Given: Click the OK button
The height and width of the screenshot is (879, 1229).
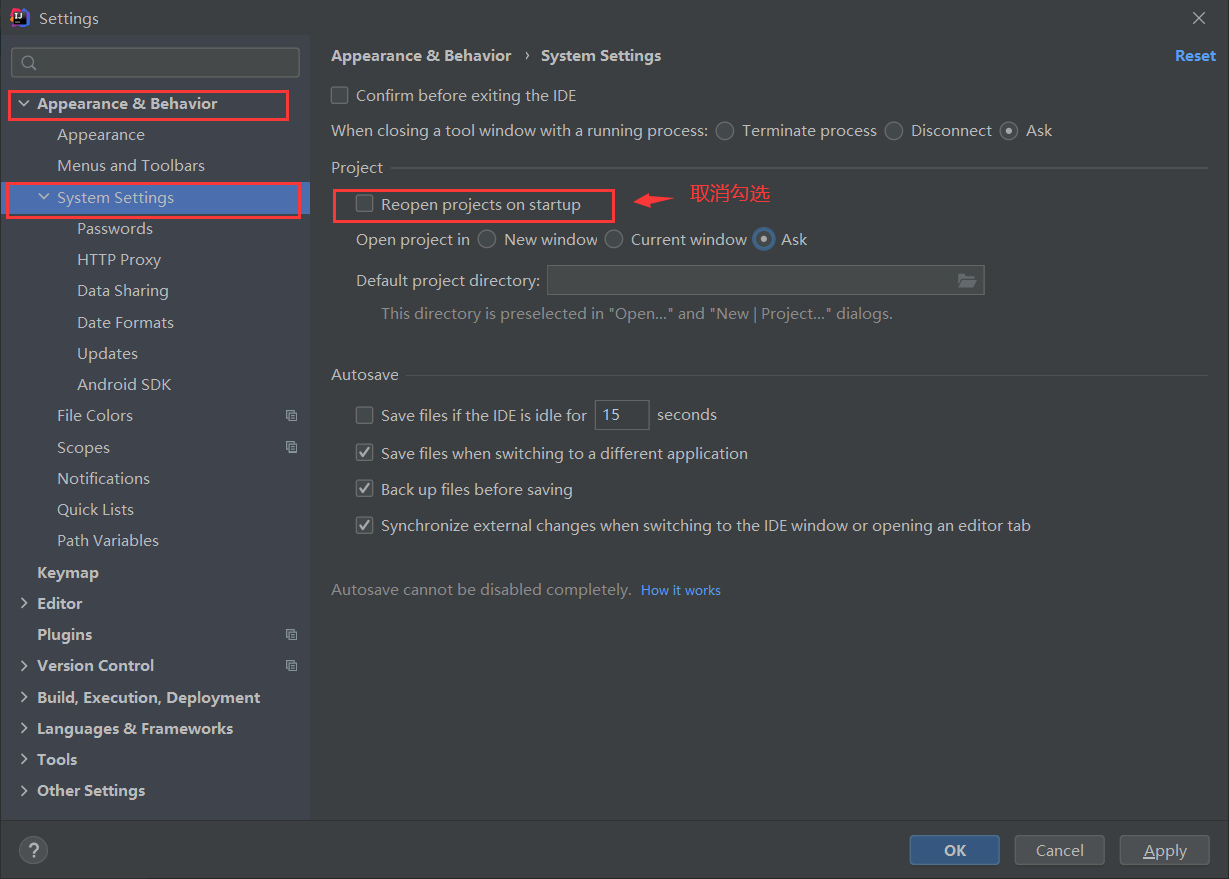Looking at the screenshot, I should coord(955,850).
